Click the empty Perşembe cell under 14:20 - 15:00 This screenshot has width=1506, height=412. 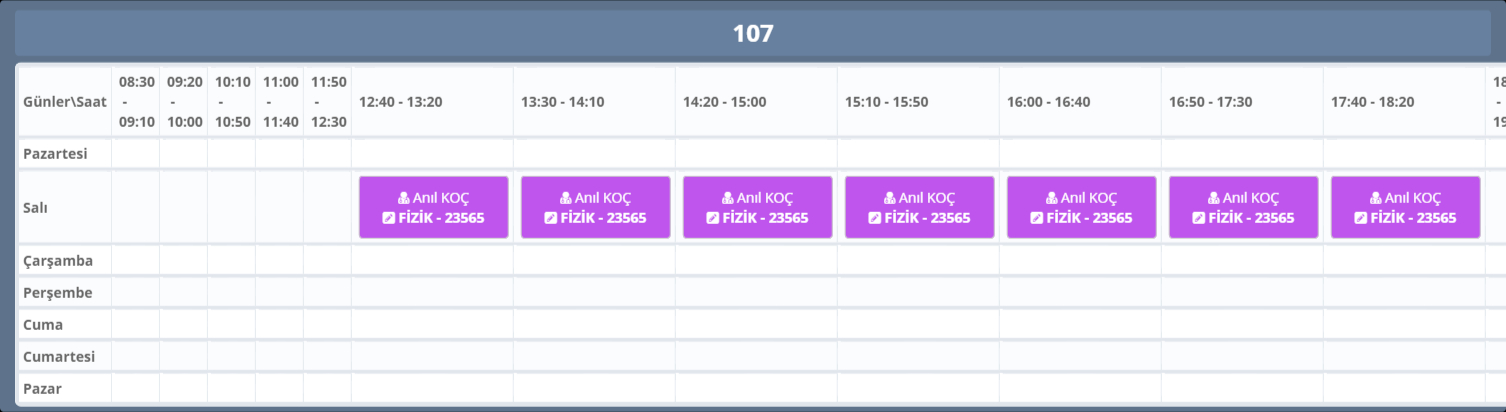point(756,293)
